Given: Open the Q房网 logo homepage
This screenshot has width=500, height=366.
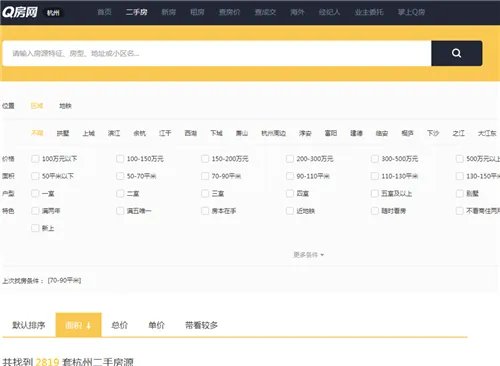Looking at the screenshot, I should point(20,12).
